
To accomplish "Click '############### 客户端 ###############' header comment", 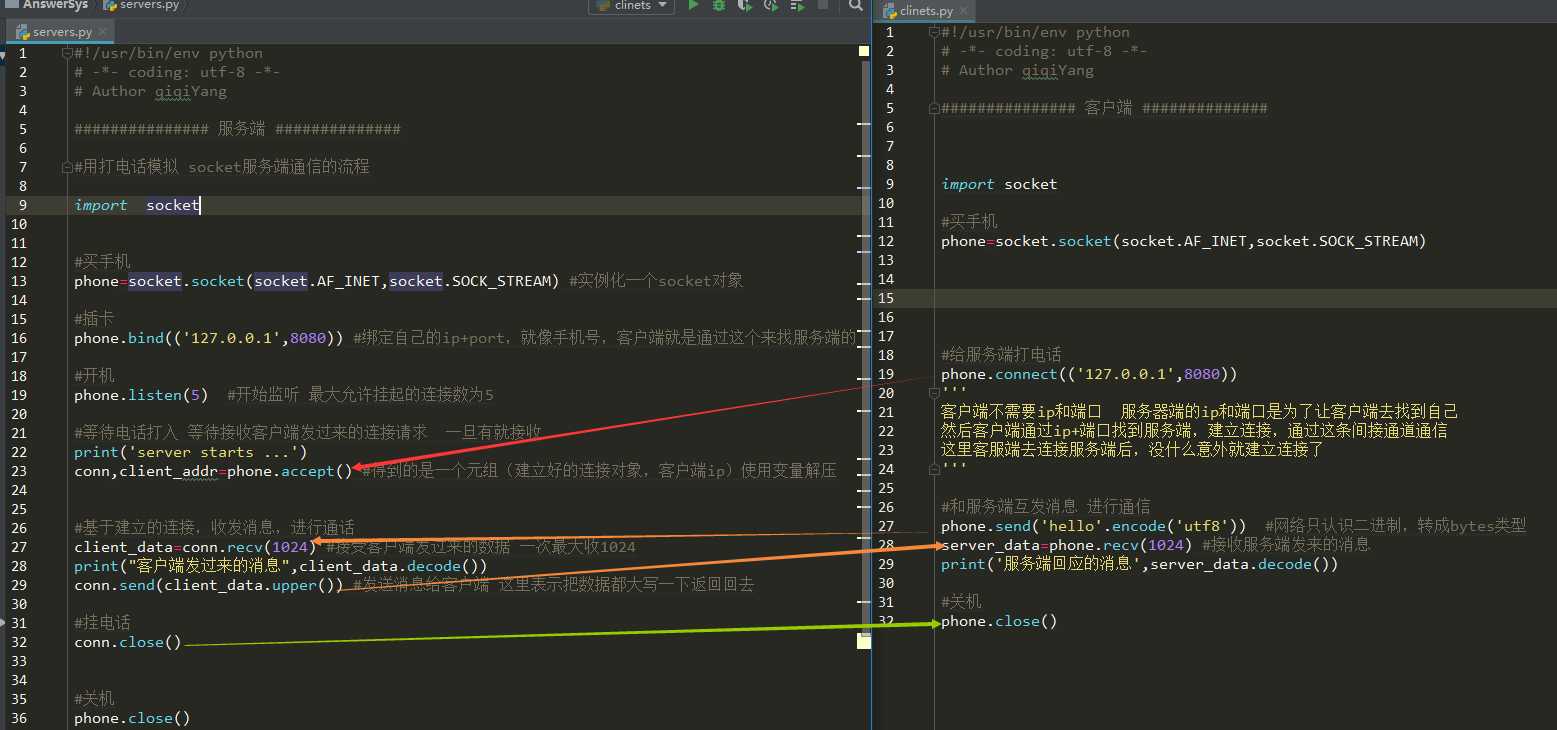I will pos(1104,108).
